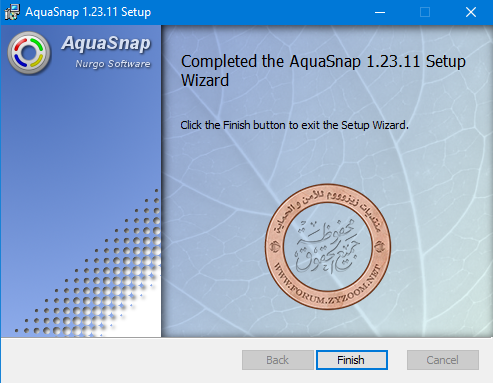Click the Arabic calligraphy inside the seal
Viewport: 493px width, 383px height.
click(327, 247)
